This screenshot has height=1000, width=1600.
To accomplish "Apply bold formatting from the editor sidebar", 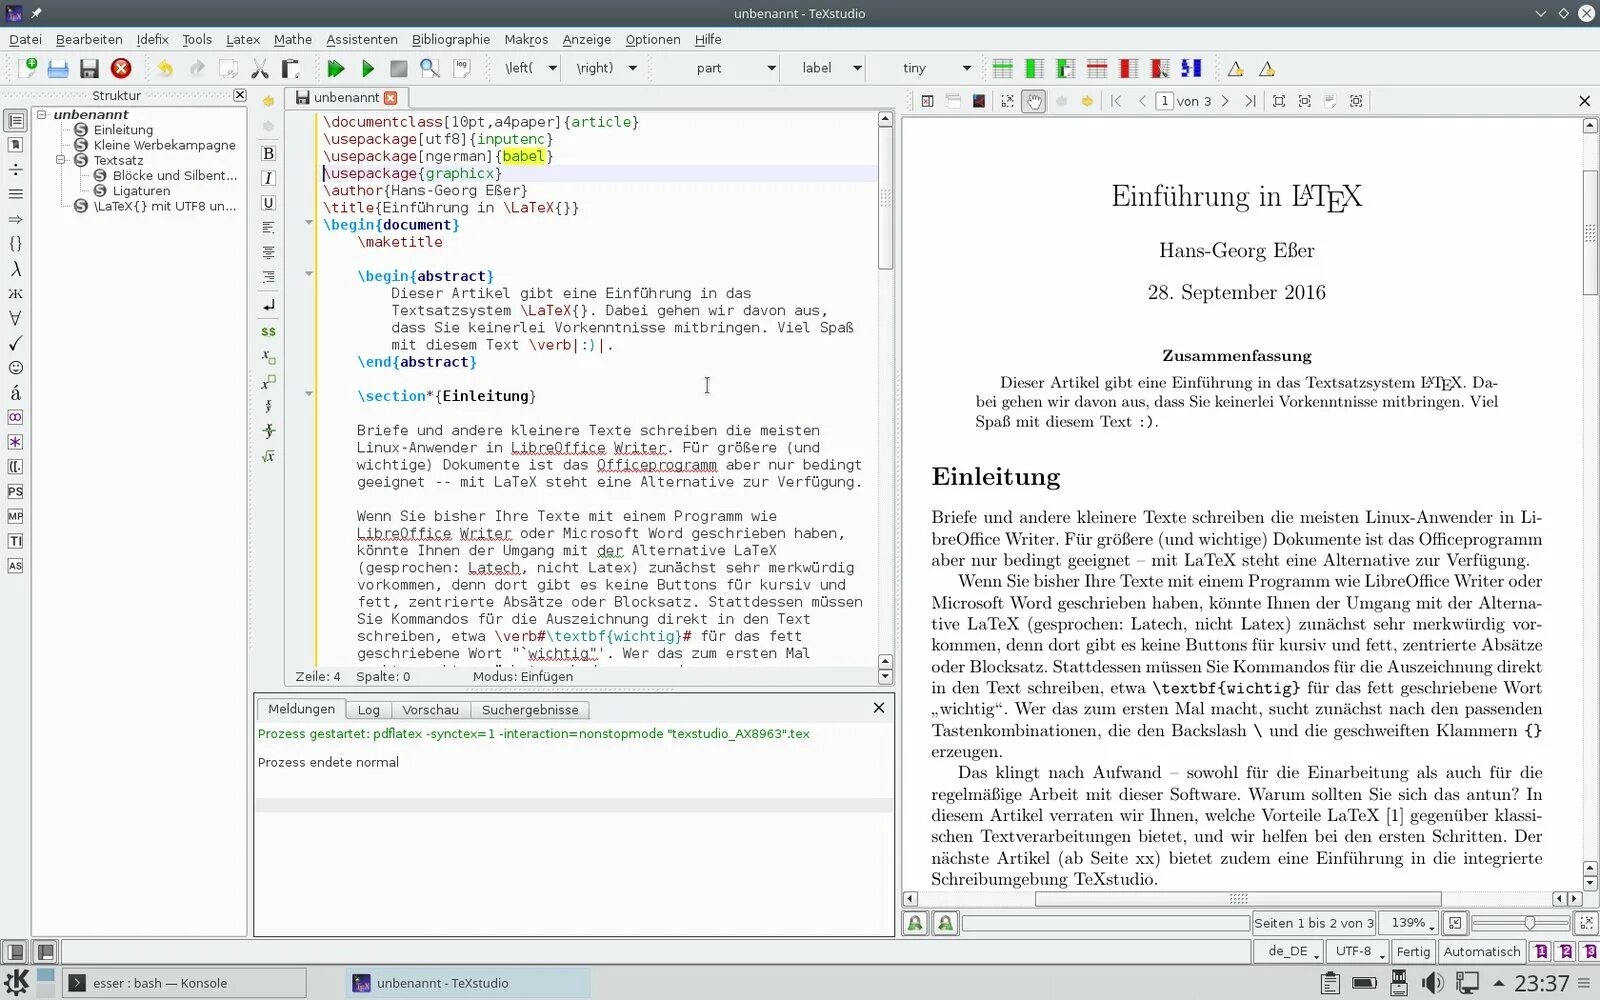I will pyautogui.click(x=268, y=153).
